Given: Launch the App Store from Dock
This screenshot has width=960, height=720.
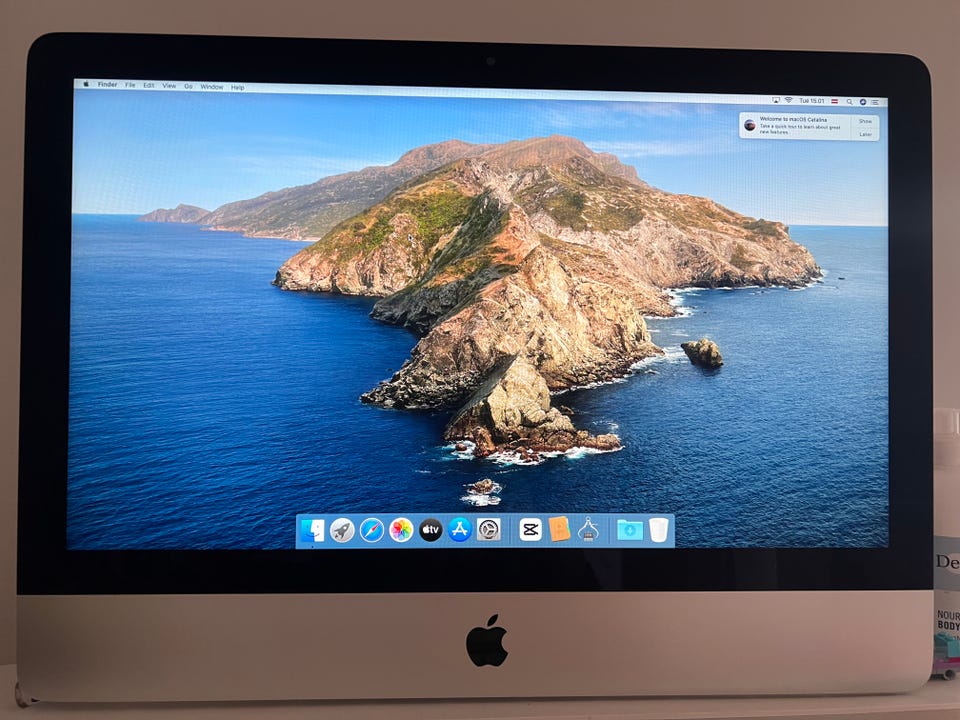Looking at the screenshot, I should (x=459, y=530).
